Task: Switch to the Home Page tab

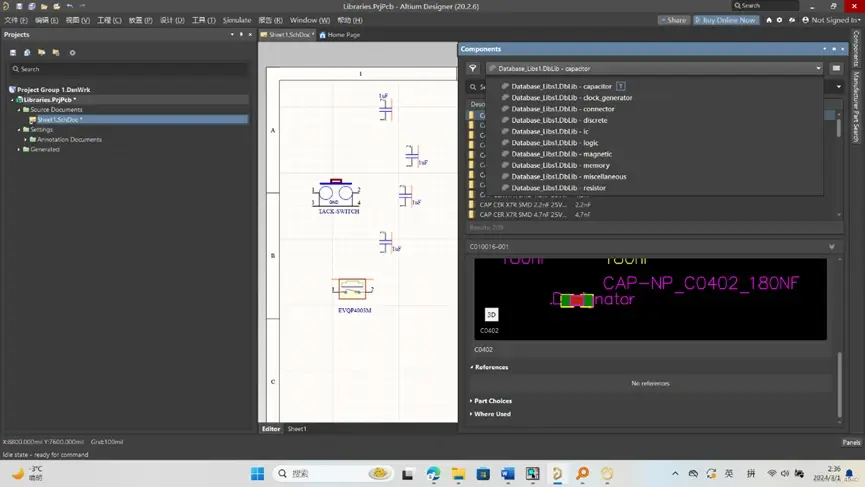Action: click(340, 35)
